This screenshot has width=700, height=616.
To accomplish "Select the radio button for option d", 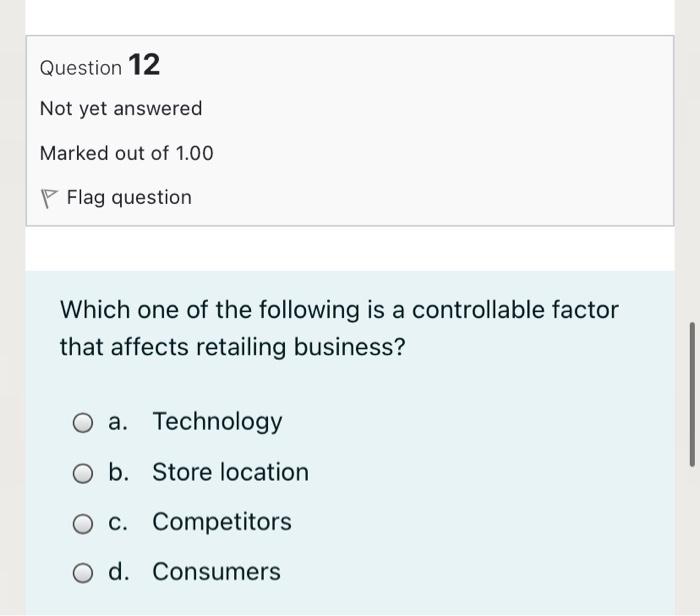I will tap(84, 573).
